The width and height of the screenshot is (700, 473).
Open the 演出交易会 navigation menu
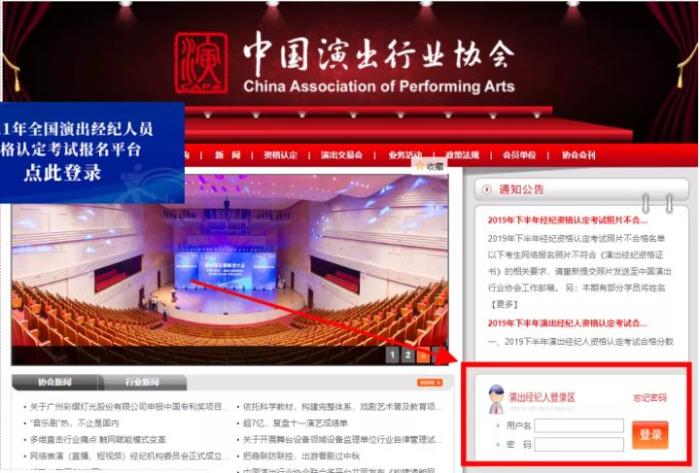pos(342,155)
